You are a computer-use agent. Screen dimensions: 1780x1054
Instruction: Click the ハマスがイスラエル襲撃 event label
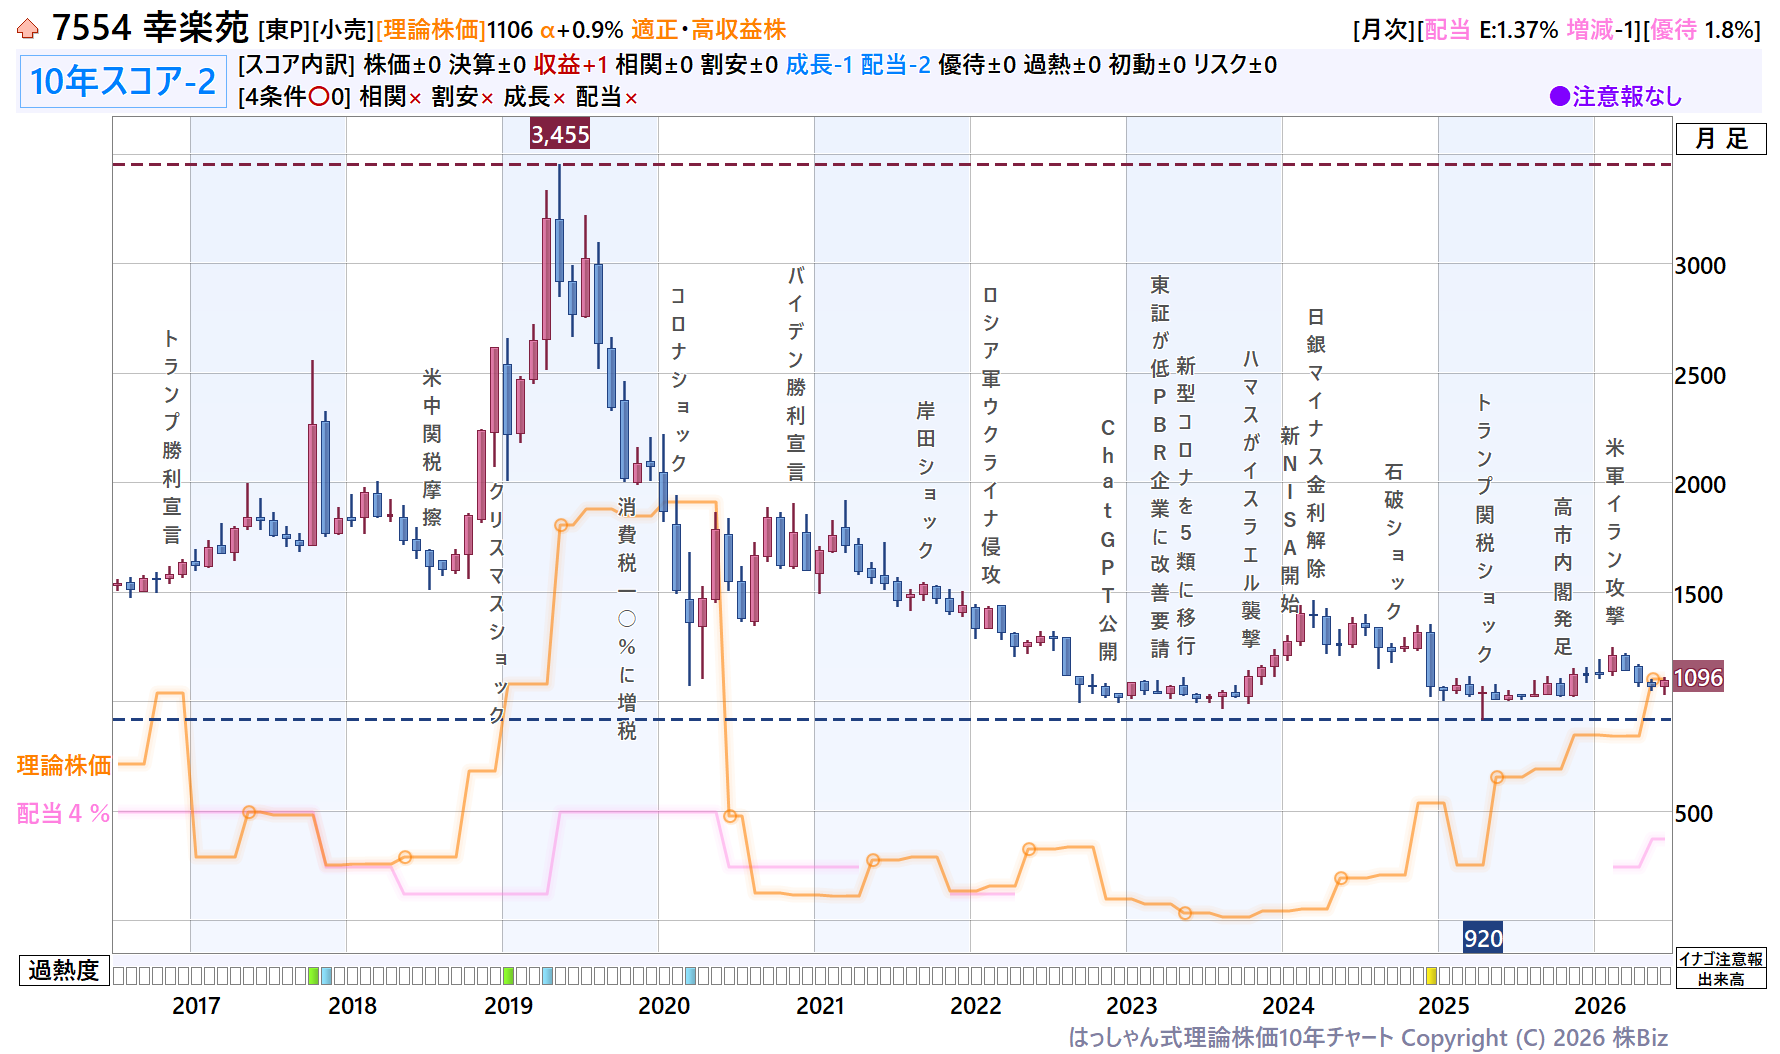pyautogui.click(x=1251, y=498)
